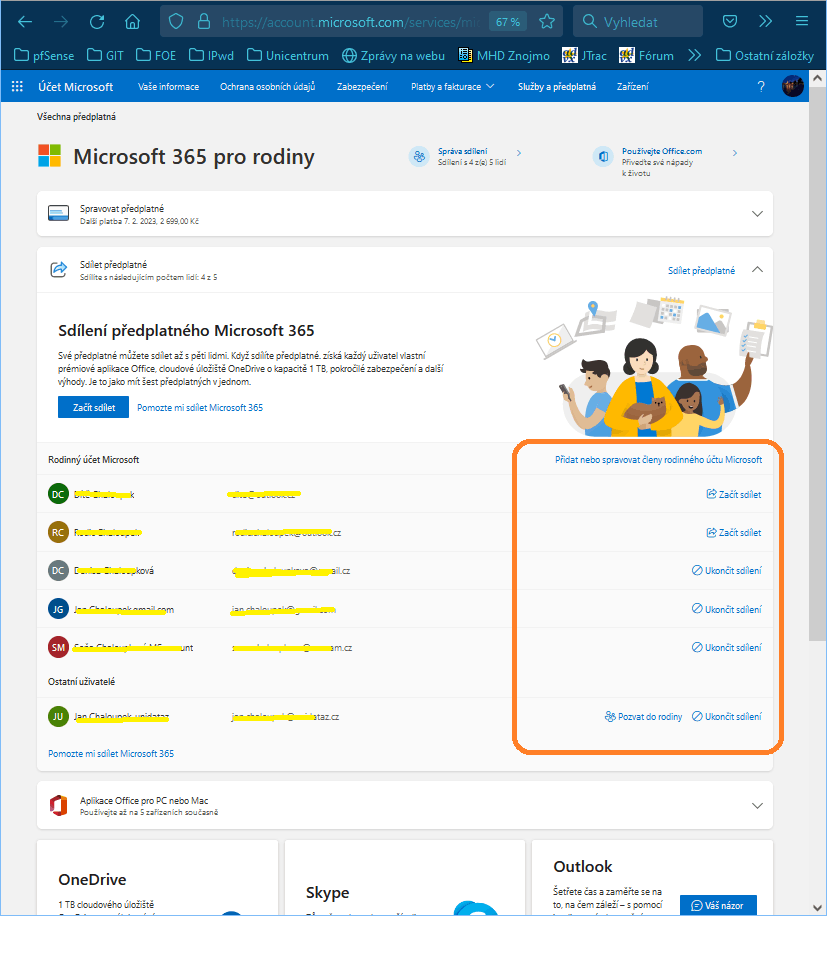Bookmark page with star icon

[547, 22]
